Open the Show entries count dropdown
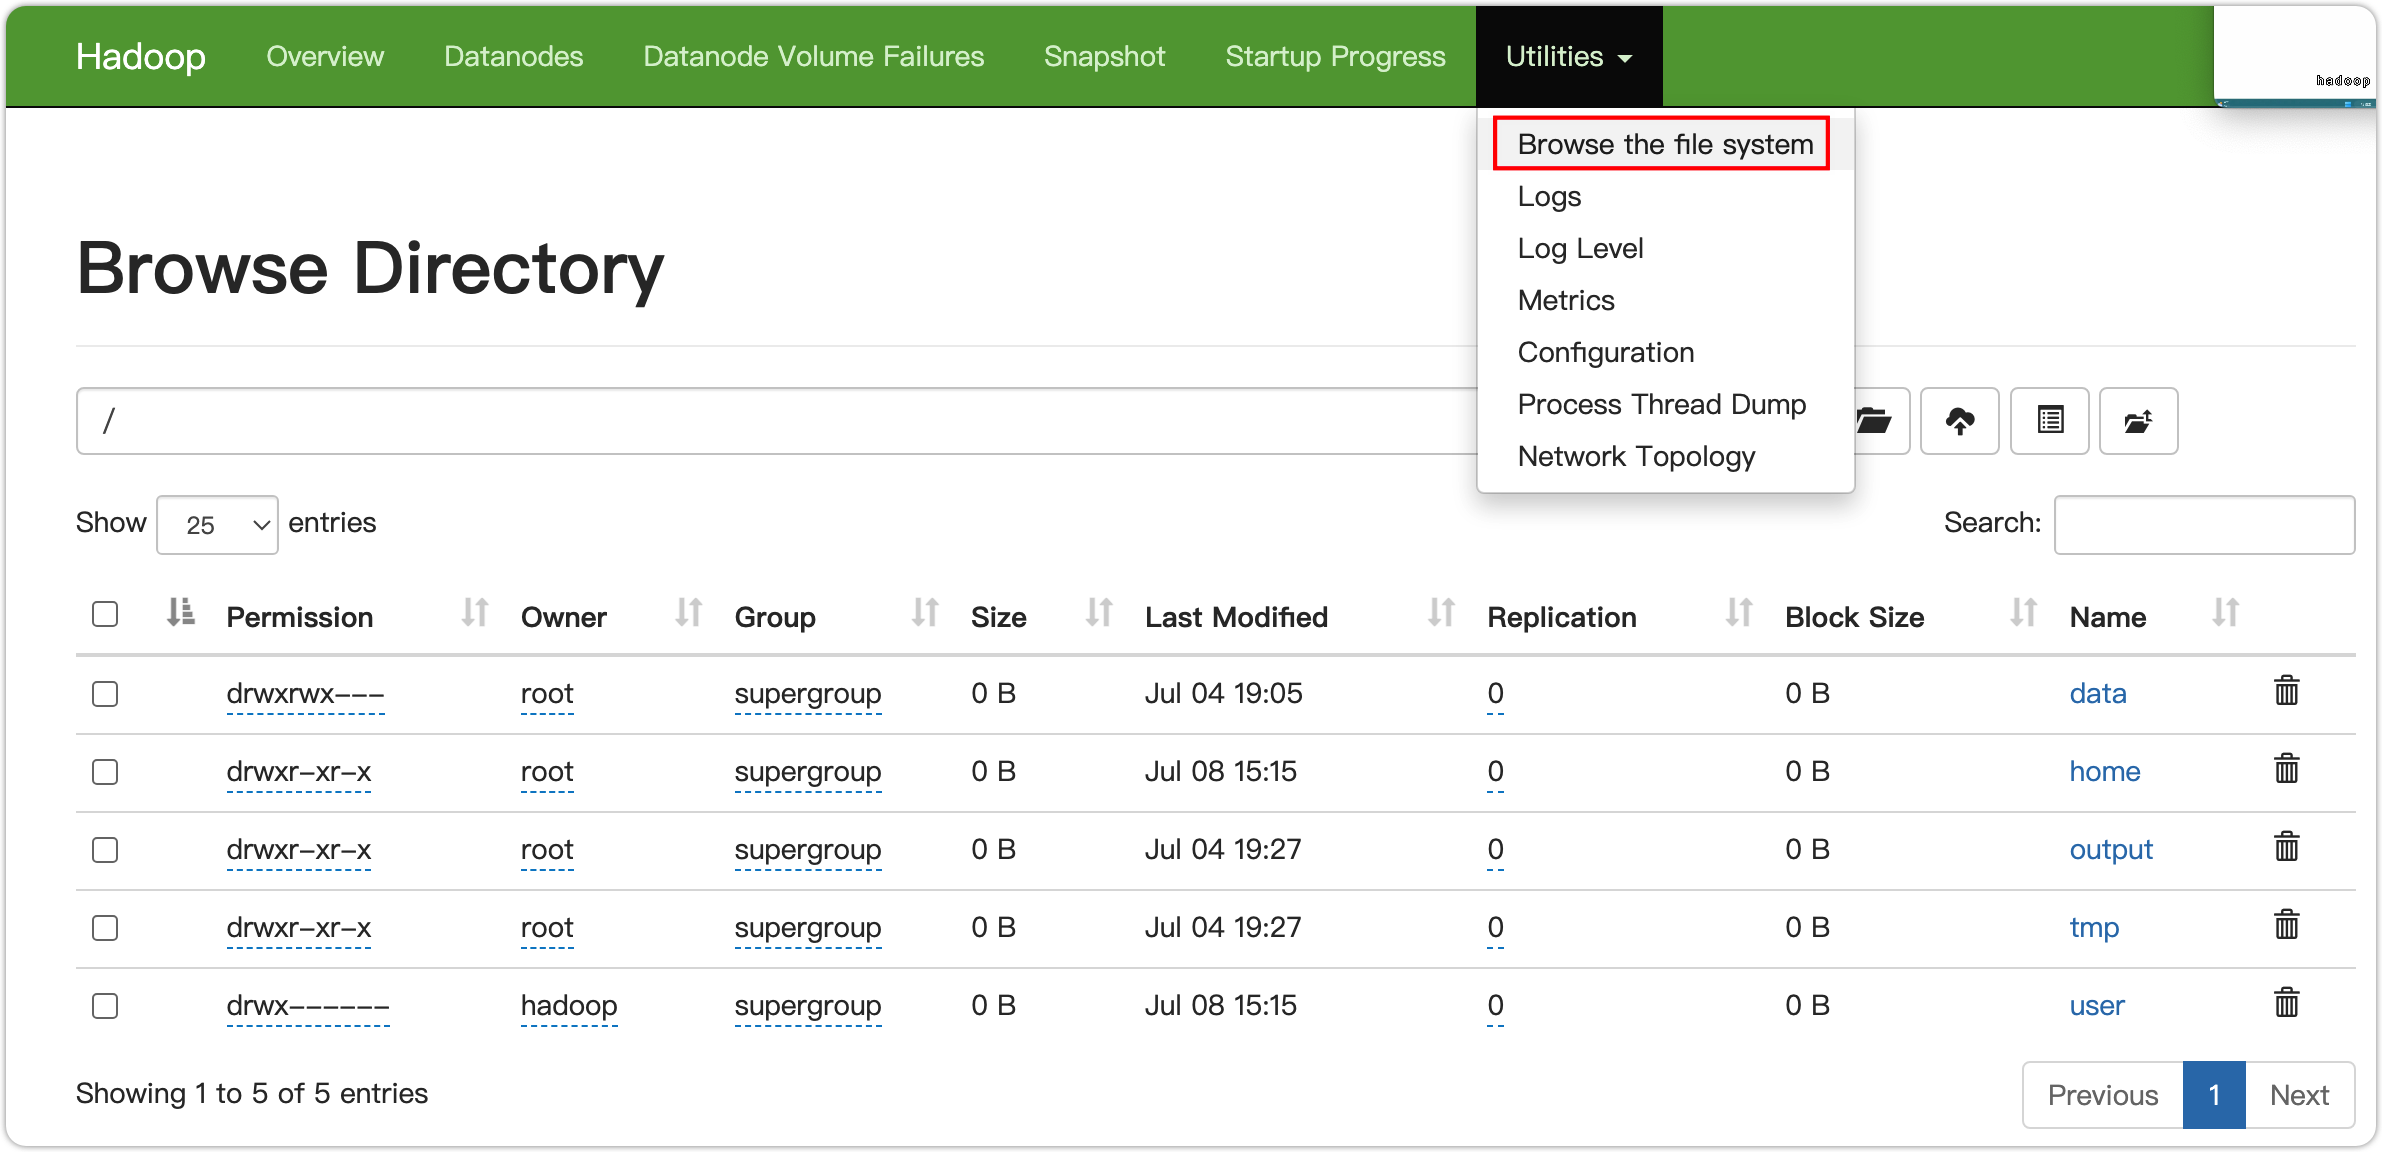Screen dimensions: 2382x1152 coord(217,524)
